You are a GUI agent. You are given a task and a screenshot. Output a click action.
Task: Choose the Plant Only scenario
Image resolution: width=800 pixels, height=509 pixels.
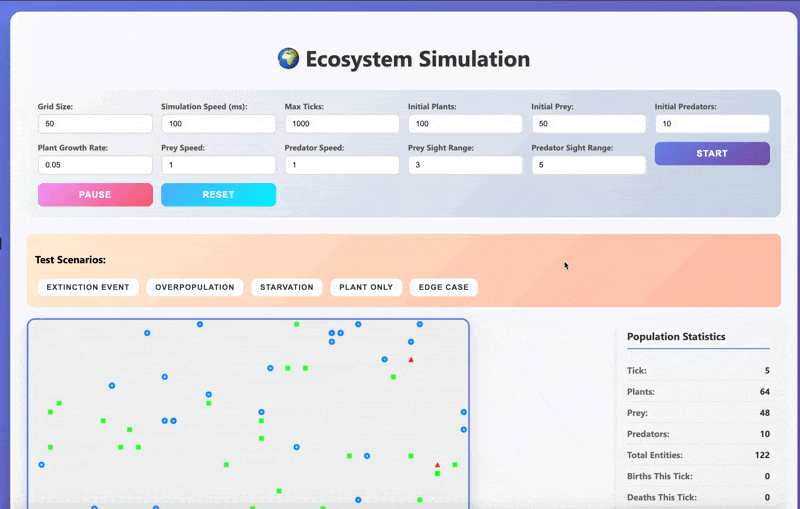pos(365,287)
